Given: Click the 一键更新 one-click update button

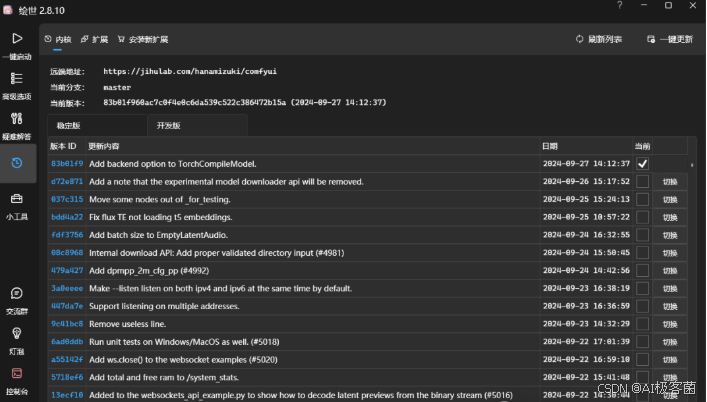Looking at the screenshot, I should (x=670, y=39).
